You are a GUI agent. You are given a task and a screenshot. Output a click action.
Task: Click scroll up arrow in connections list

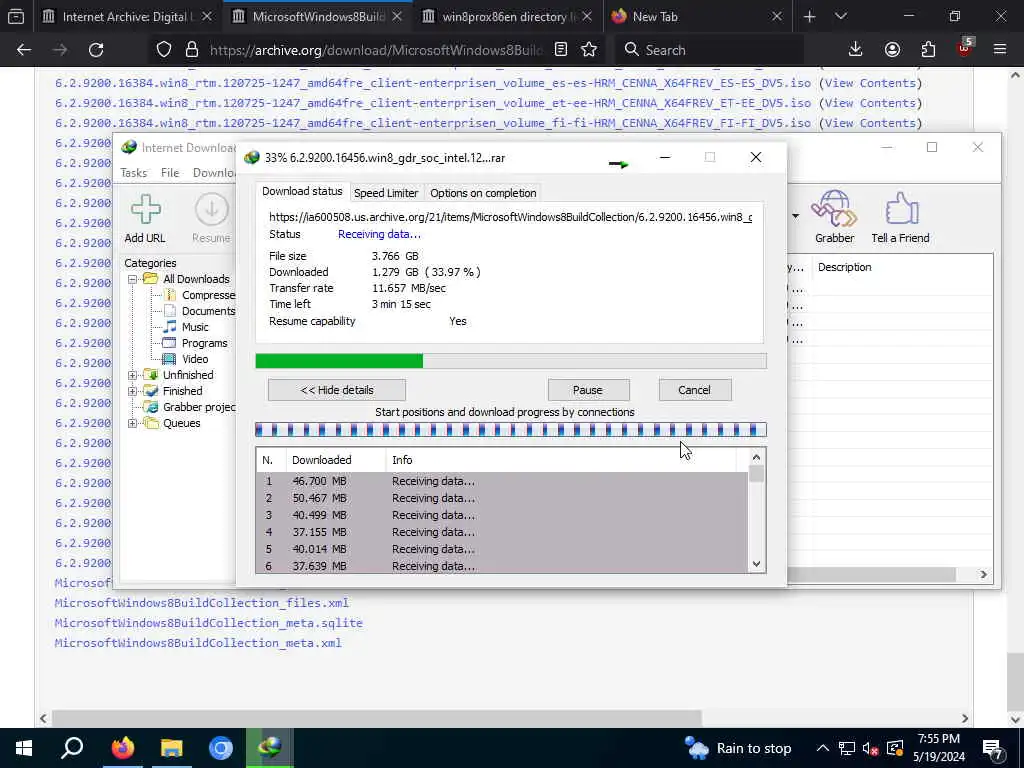pos(756,457)
